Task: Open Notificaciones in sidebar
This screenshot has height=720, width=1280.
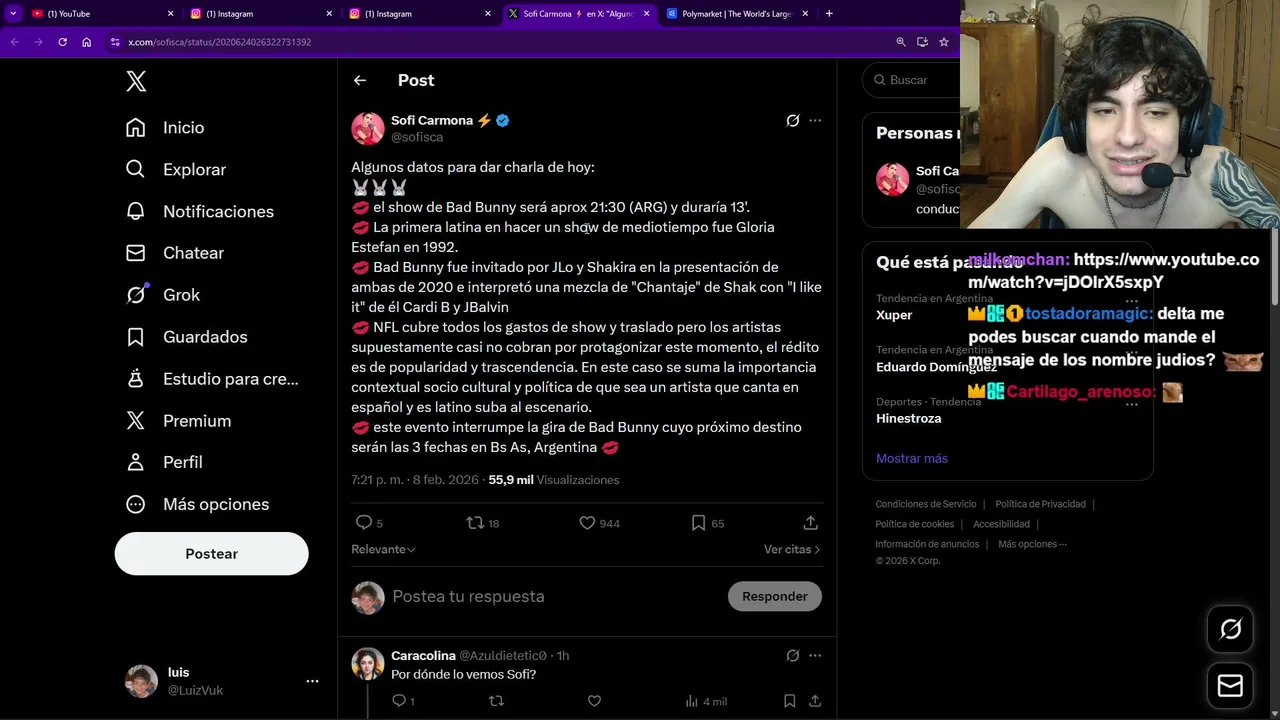Action: point(200,212)
